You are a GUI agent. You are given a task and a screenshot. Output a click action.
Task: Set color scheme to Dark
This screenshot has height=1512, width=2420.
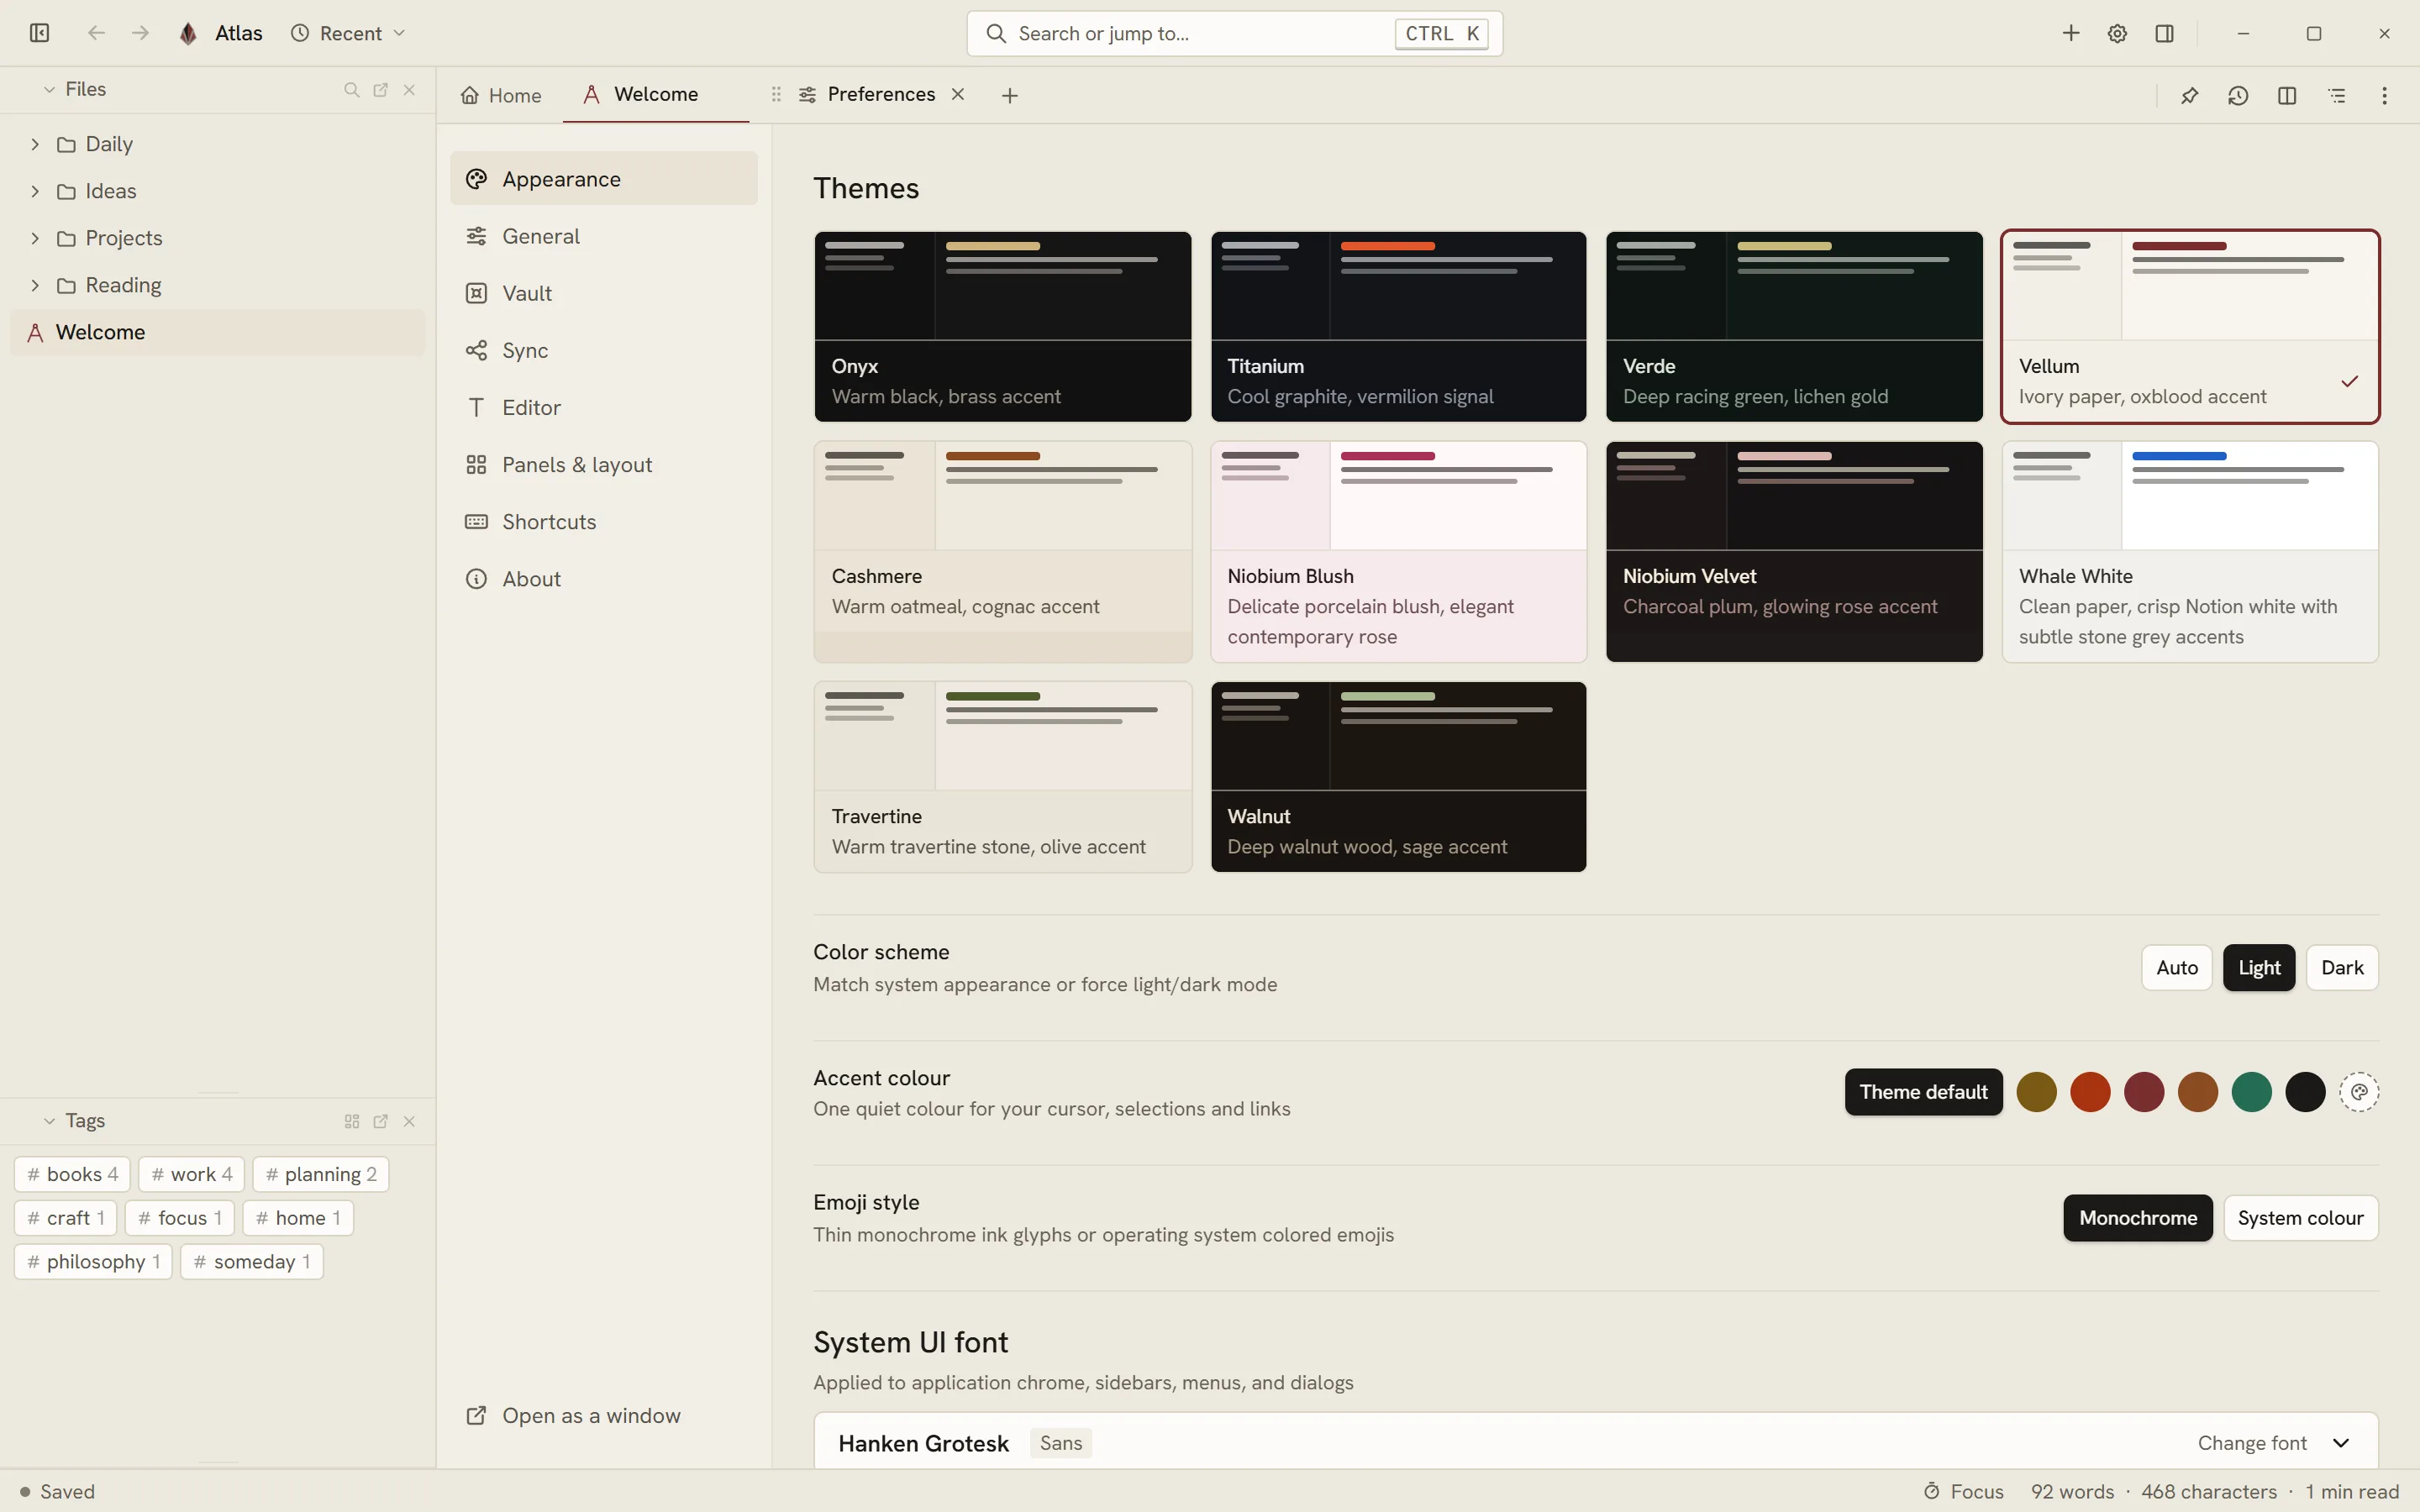tap(2342, 968)
